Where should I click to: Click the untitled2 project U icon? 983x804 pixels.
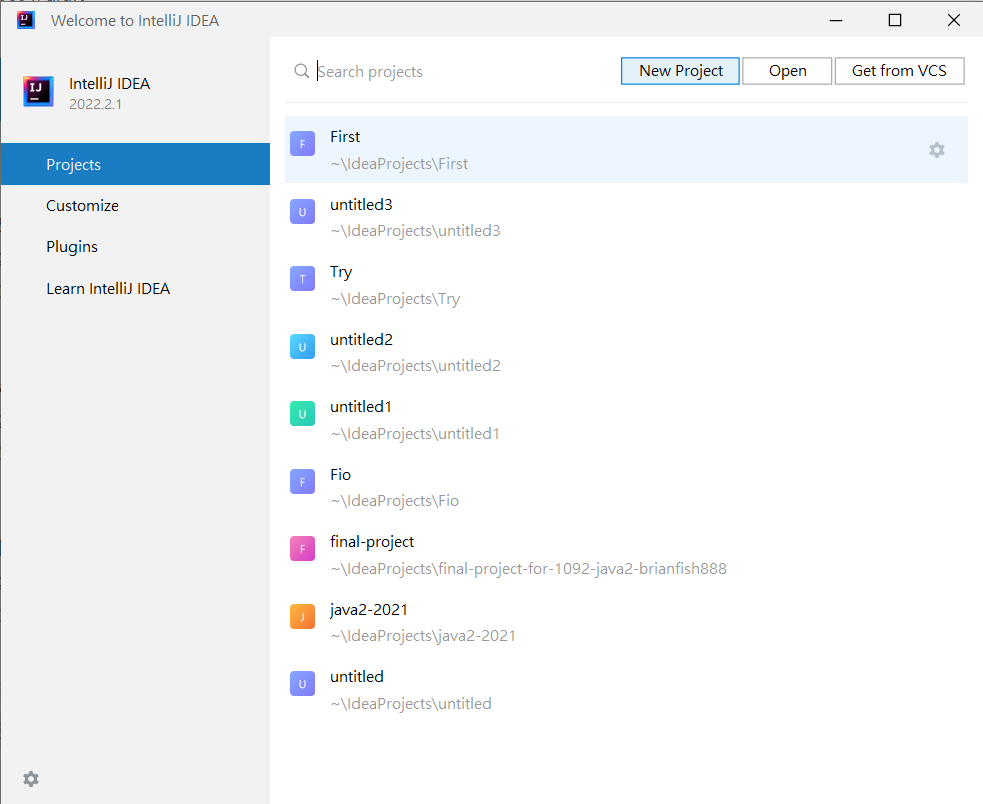pos(302,347)
